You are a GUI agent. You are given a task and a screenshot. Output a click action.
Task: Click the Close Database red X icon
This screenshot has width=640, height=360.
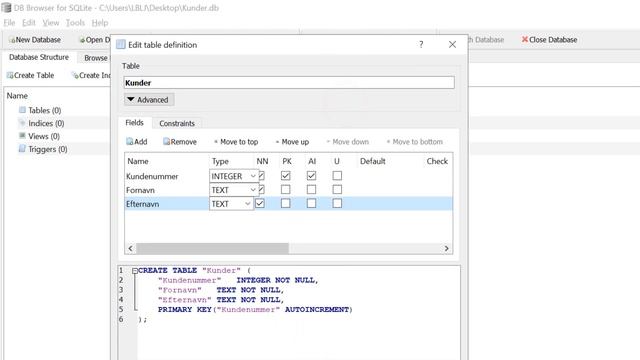[524, 40]
